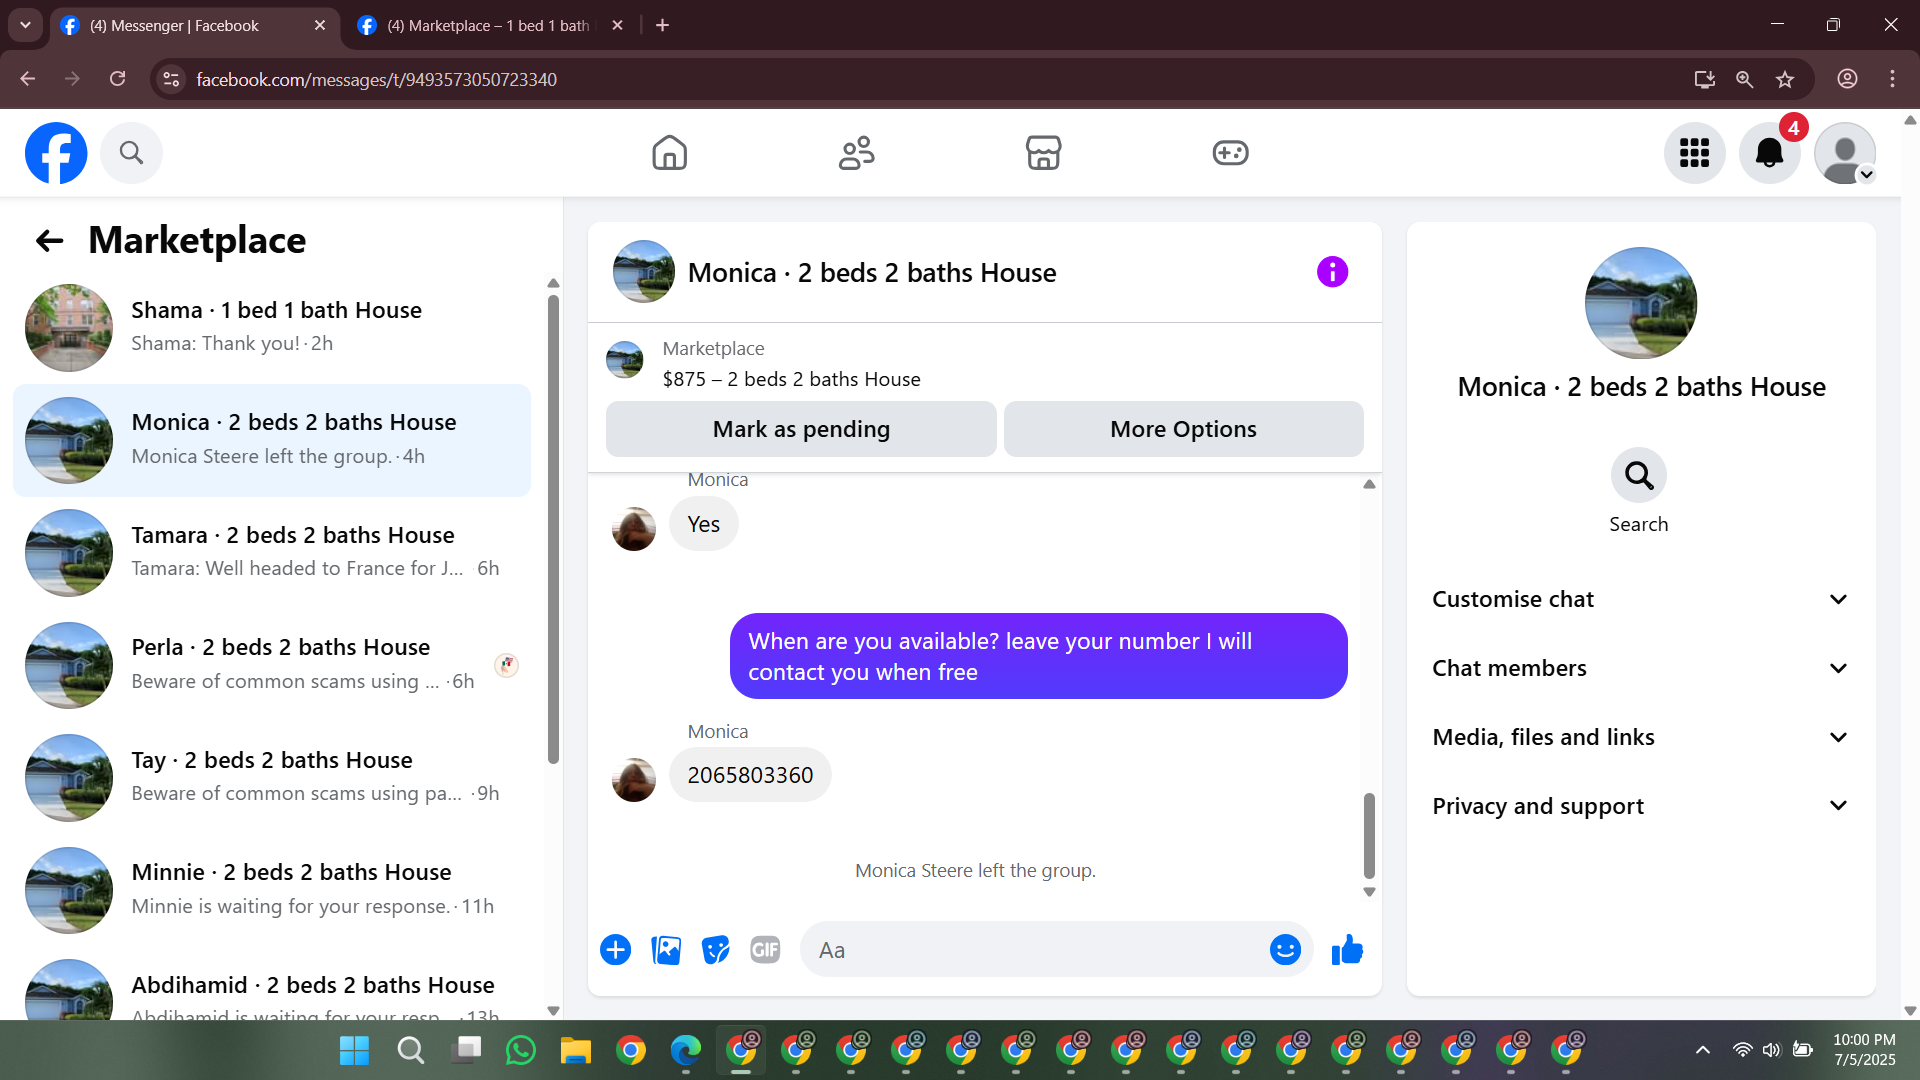This screenshot has height=1080, width=1920.
Task: Click Mark as pending button
Action: (x=801, y=429)
